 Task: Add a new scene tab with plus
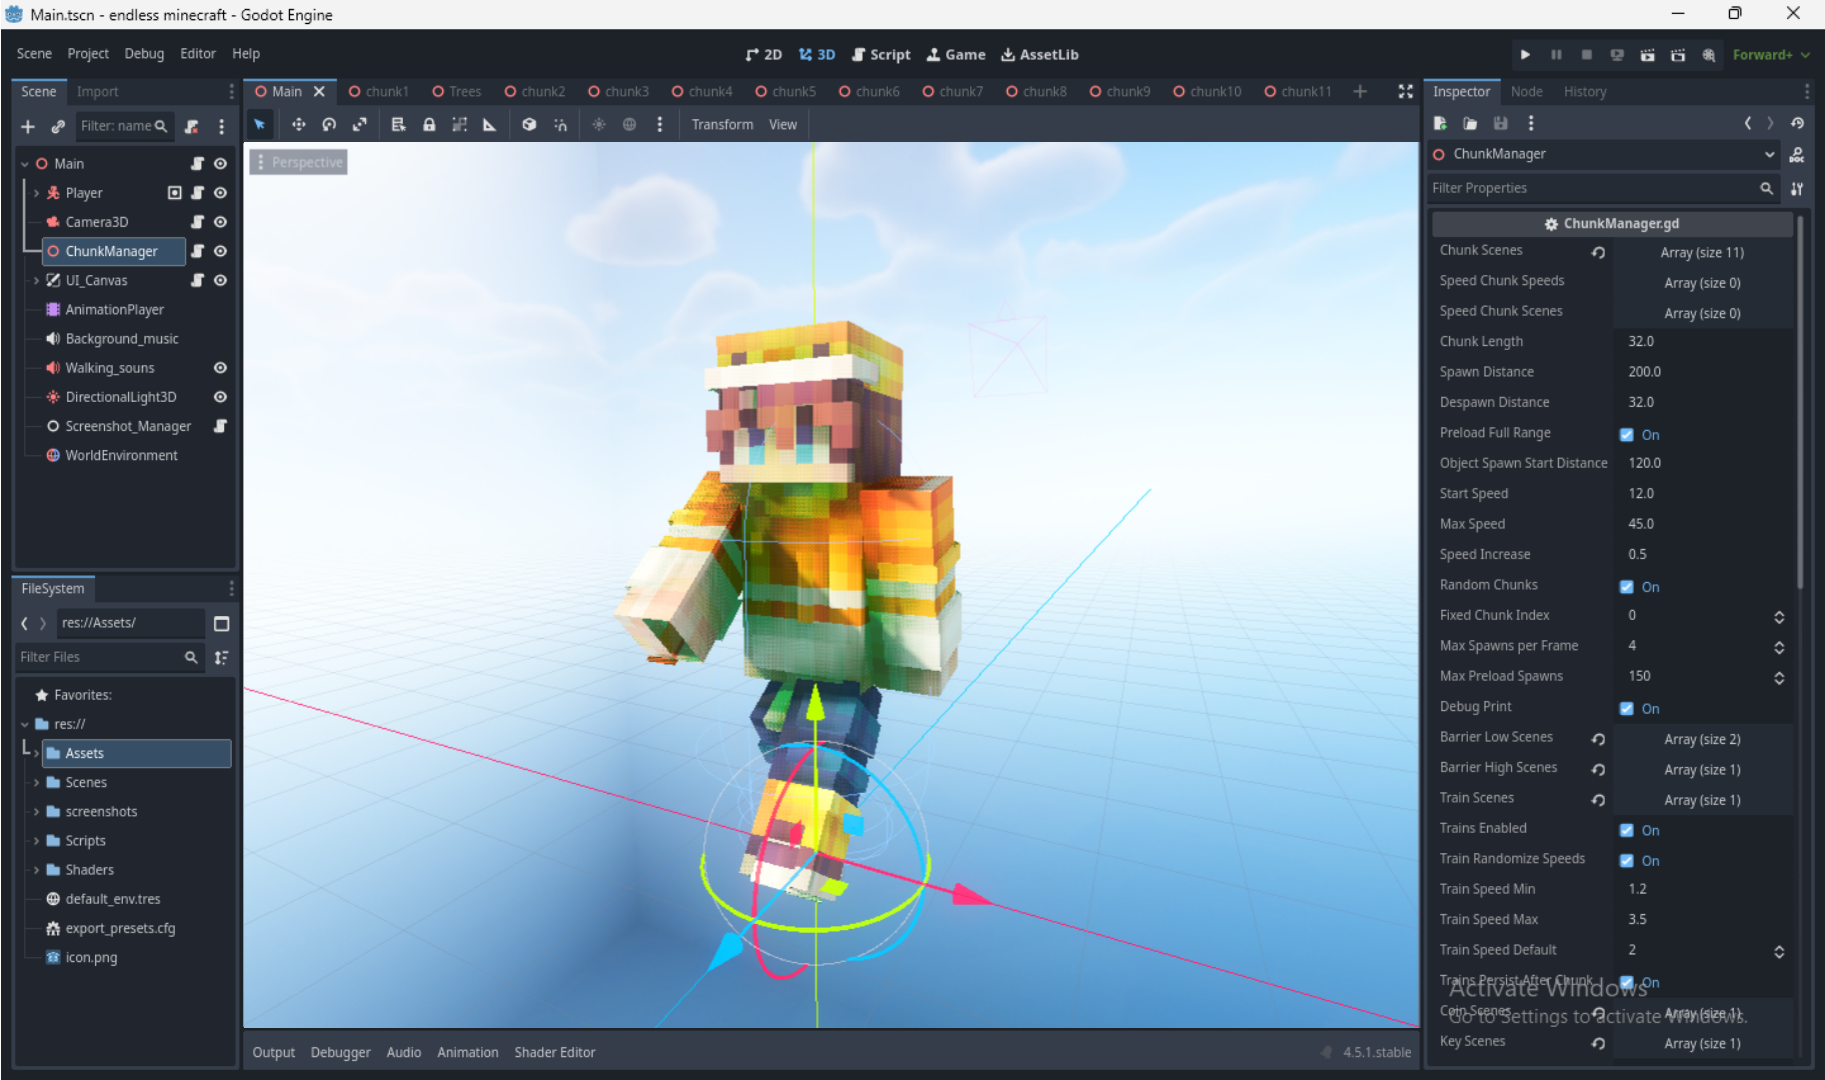tap(1360, 91)
